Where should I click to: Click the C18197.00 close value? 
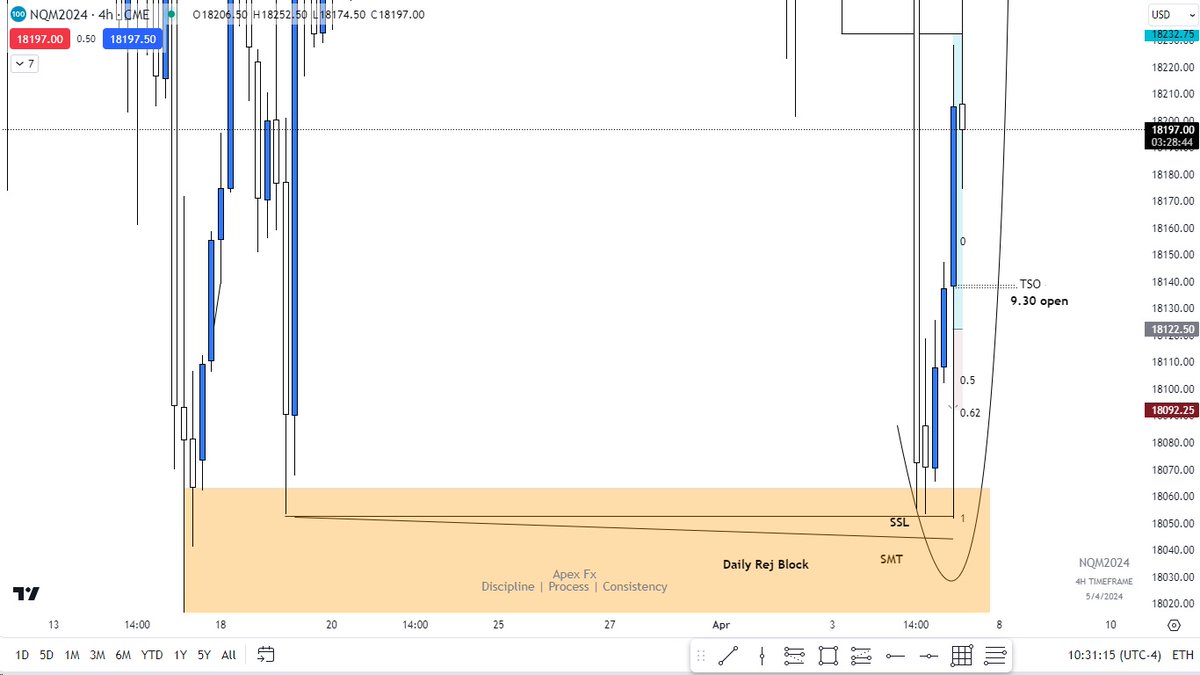[396, 15]
